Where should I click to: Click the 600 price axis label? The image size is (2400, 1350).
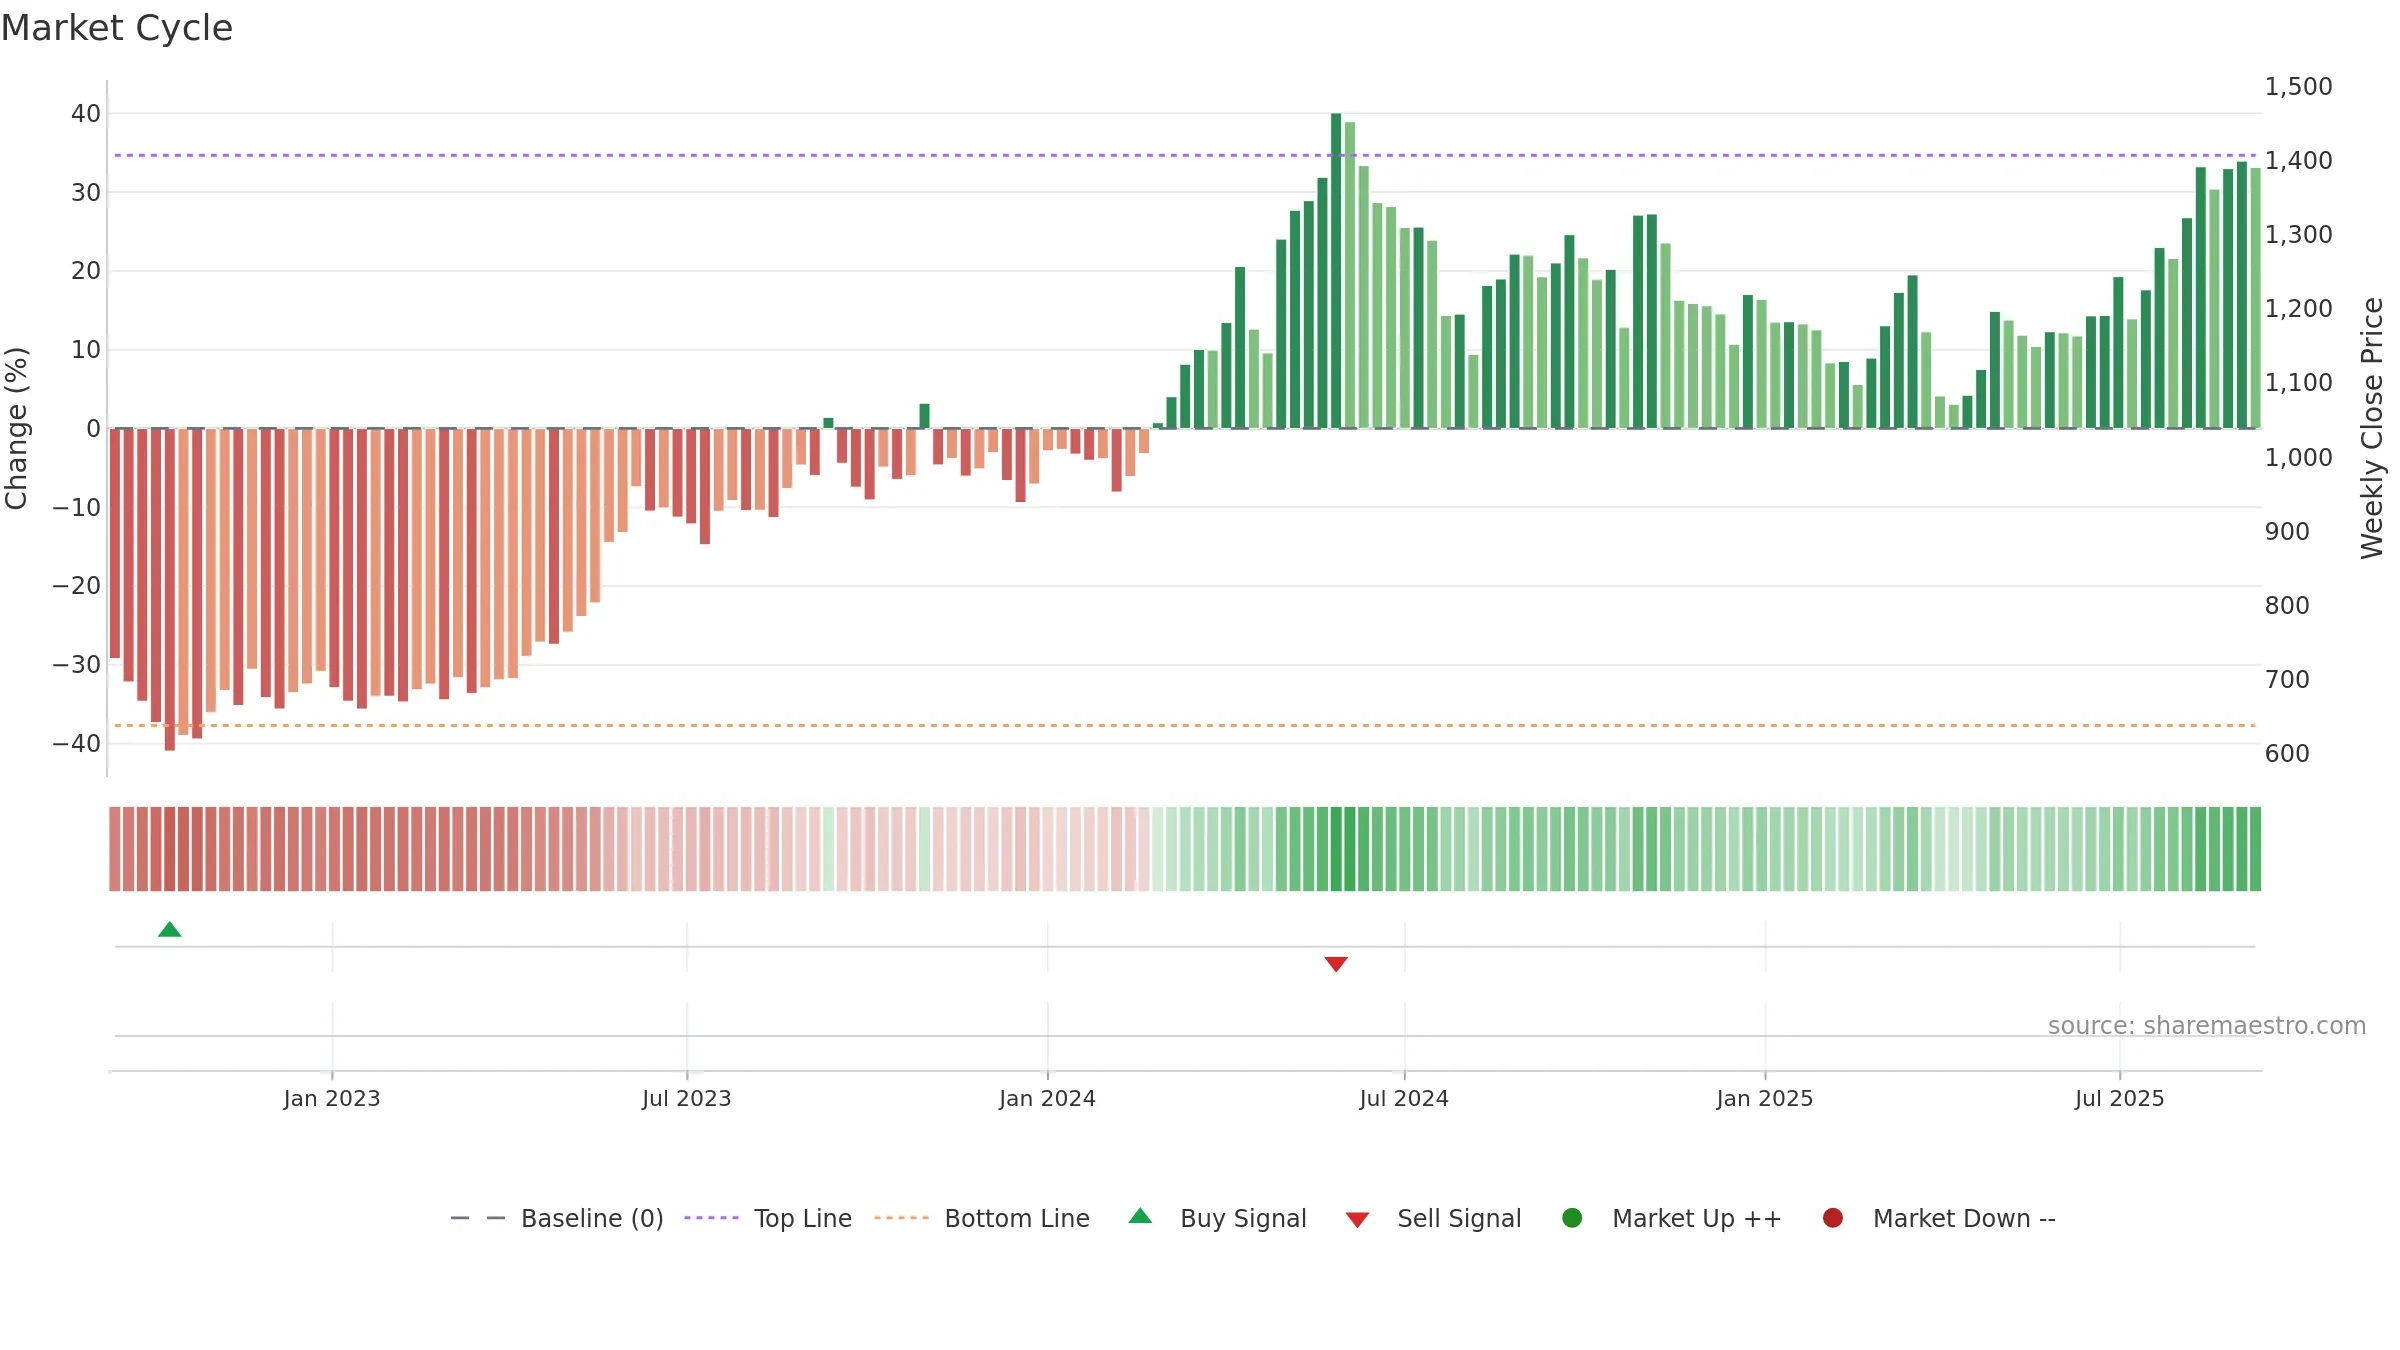[2287, 754]
